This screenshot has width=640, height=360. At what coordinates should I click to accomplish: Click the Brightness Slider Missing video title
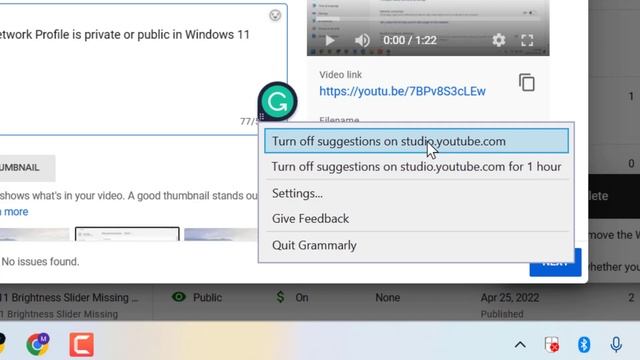click(69, 298)
